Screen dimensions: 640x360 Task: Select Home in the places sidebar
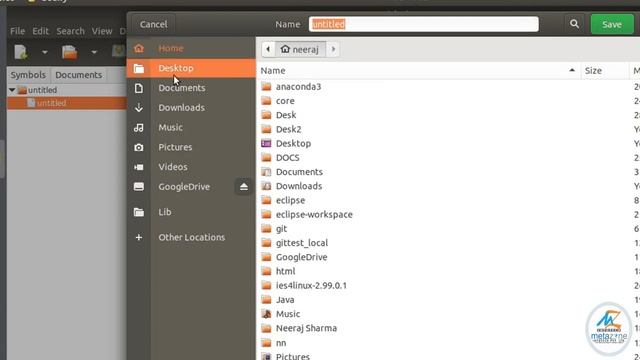pyautogui.click(x=191, y=48)
